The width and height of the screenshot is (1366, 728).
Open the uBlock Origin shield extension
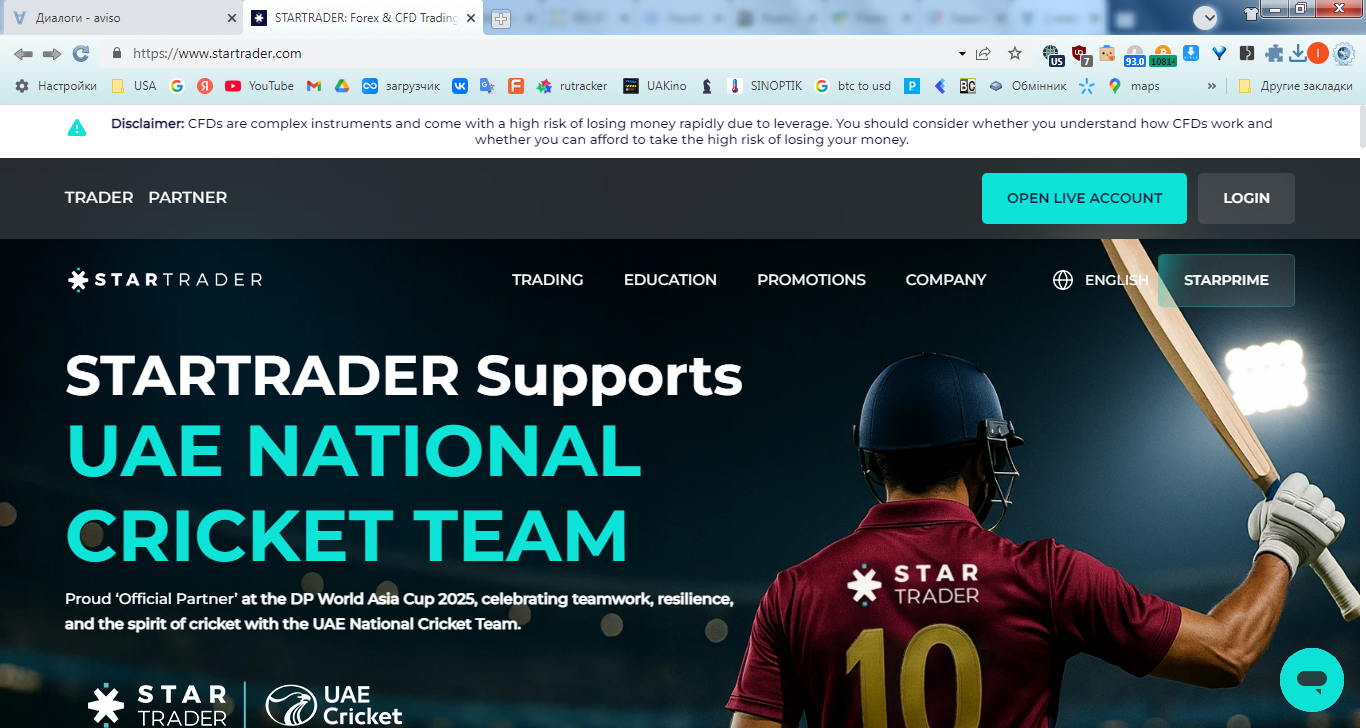(1080, 54)
